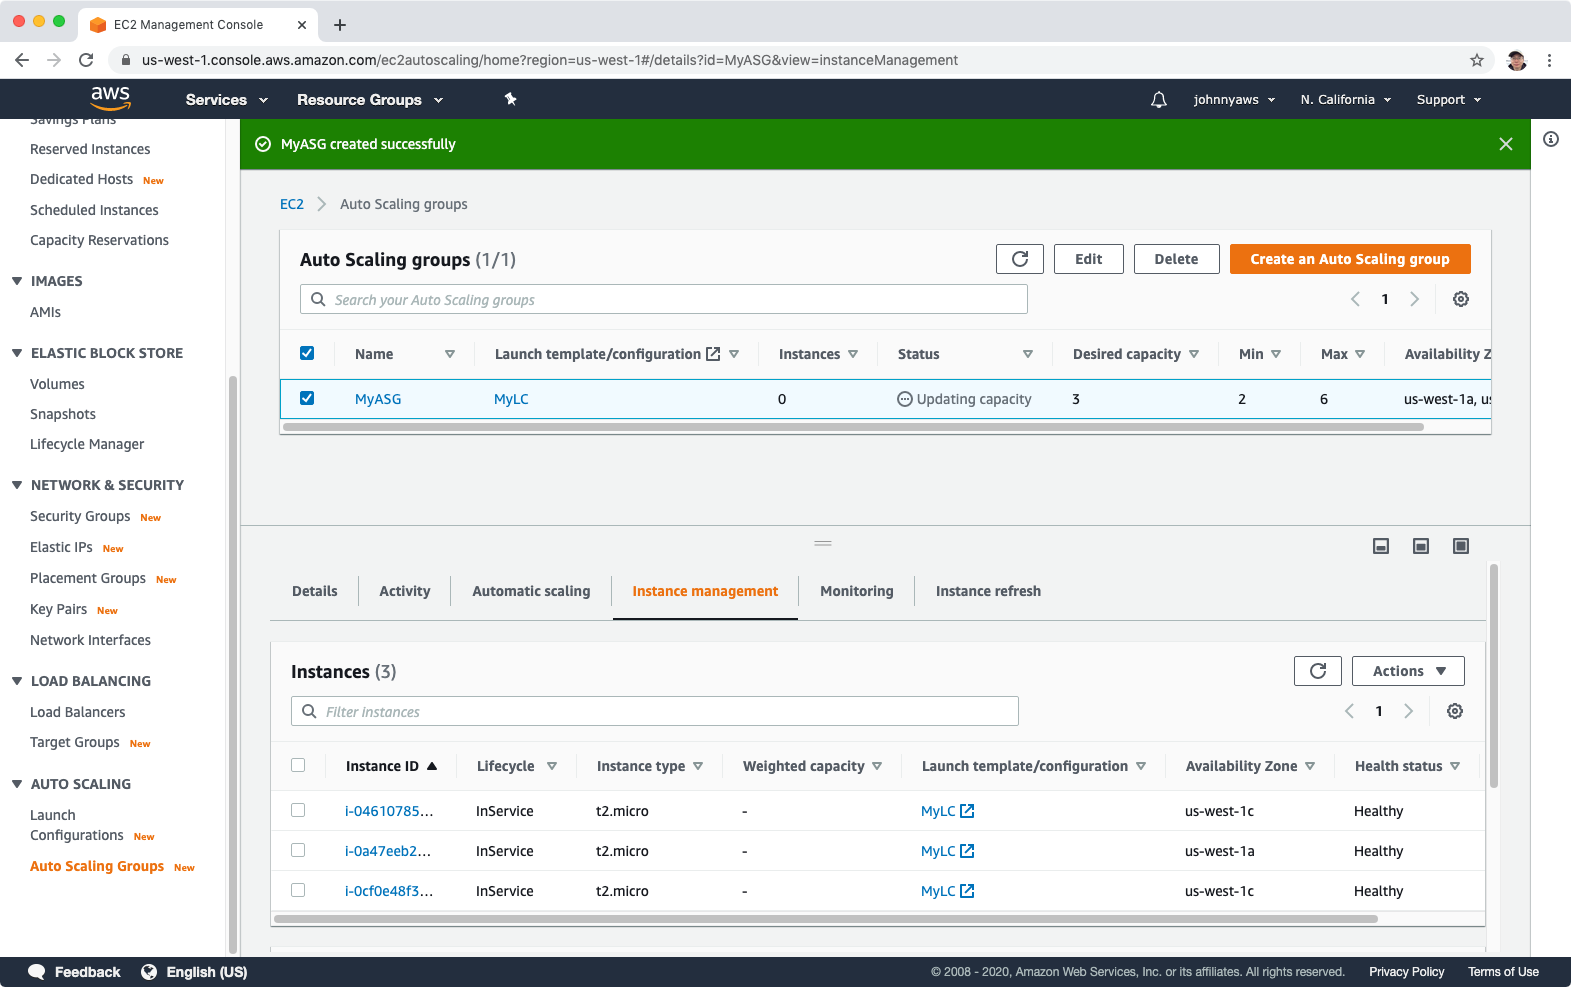Collapse the LOAD BALANCING section
This screenshot has height=987, width=1571.
tap(17, 681)
